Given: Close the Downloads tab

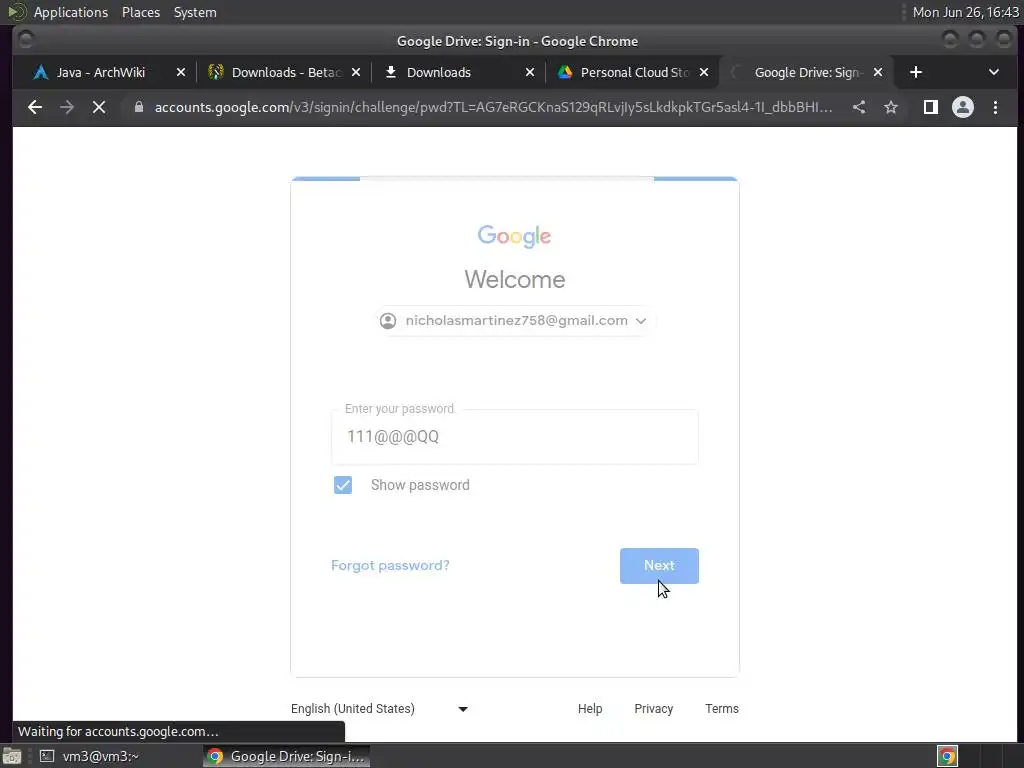Looking at the screenshot, I should (x=530, y=72).
